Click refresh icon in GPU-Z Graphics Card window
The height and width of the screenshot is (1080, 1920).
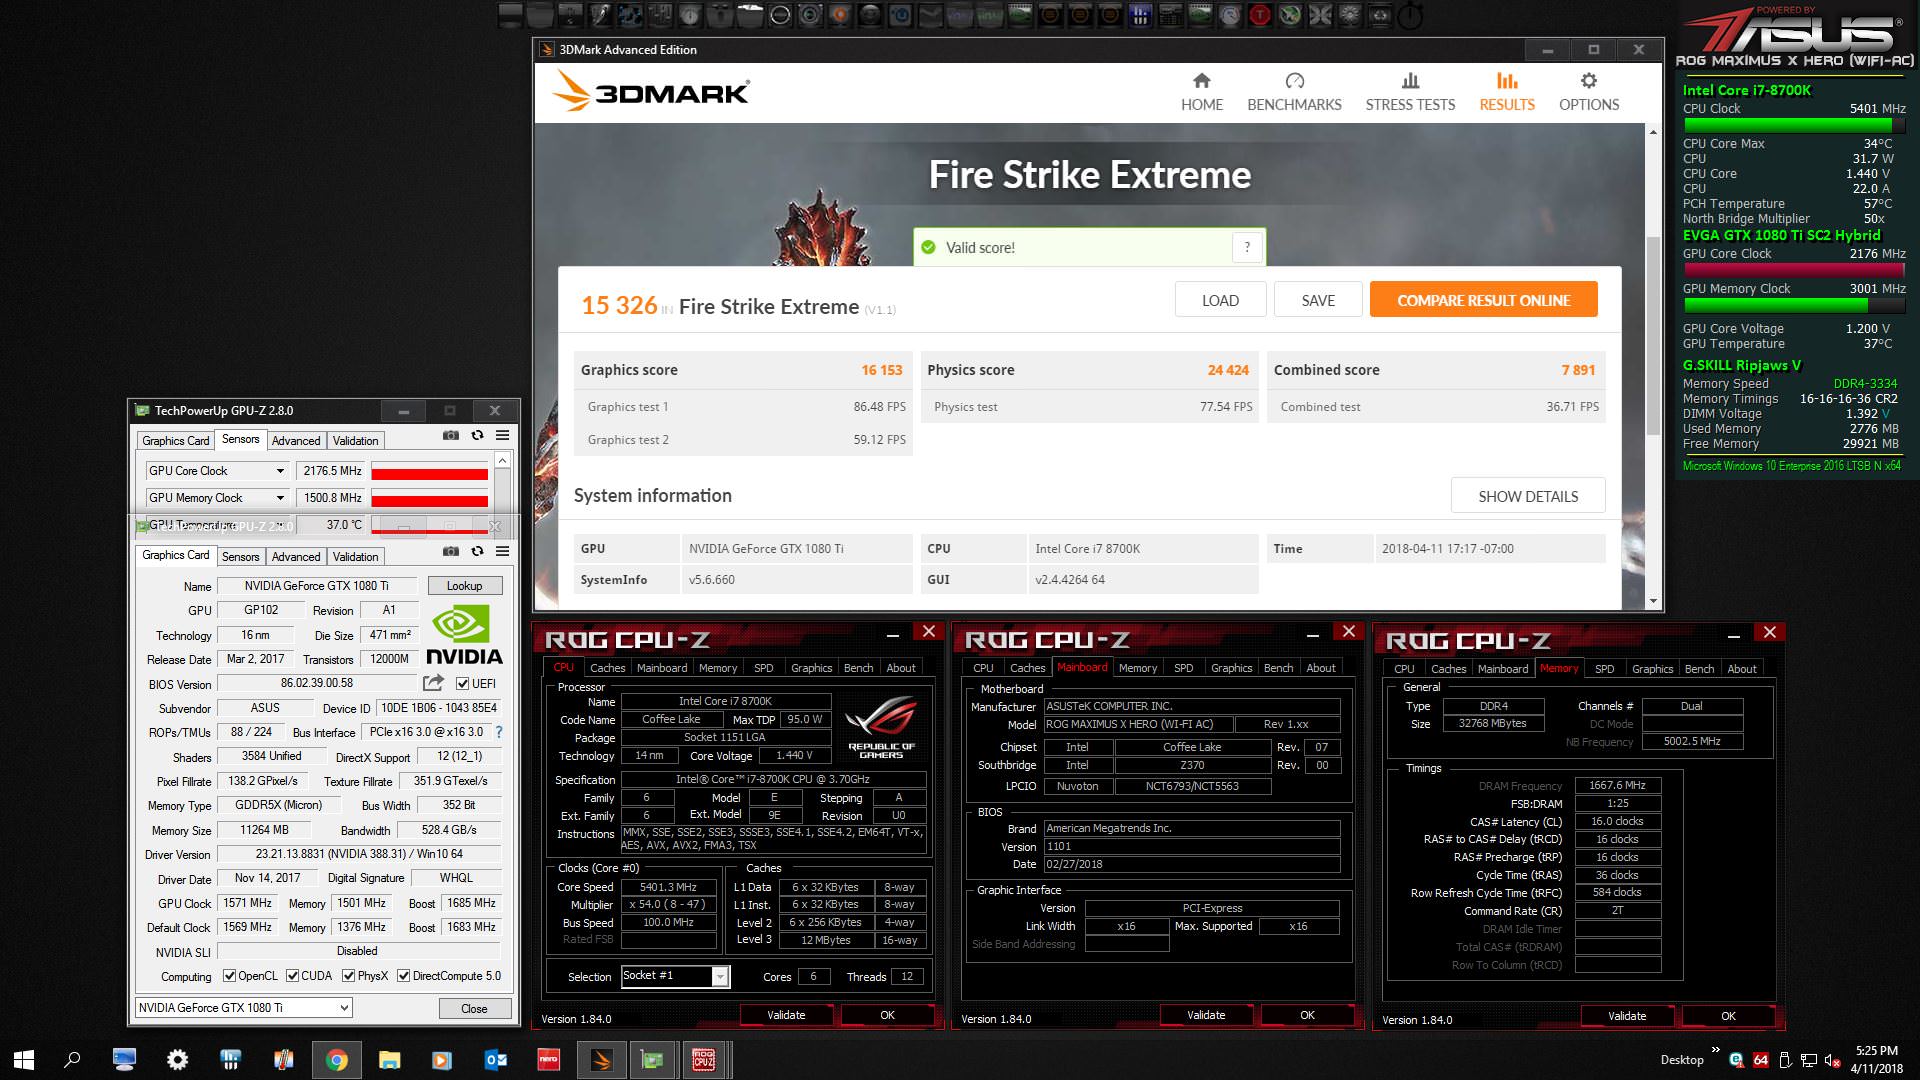477,551
